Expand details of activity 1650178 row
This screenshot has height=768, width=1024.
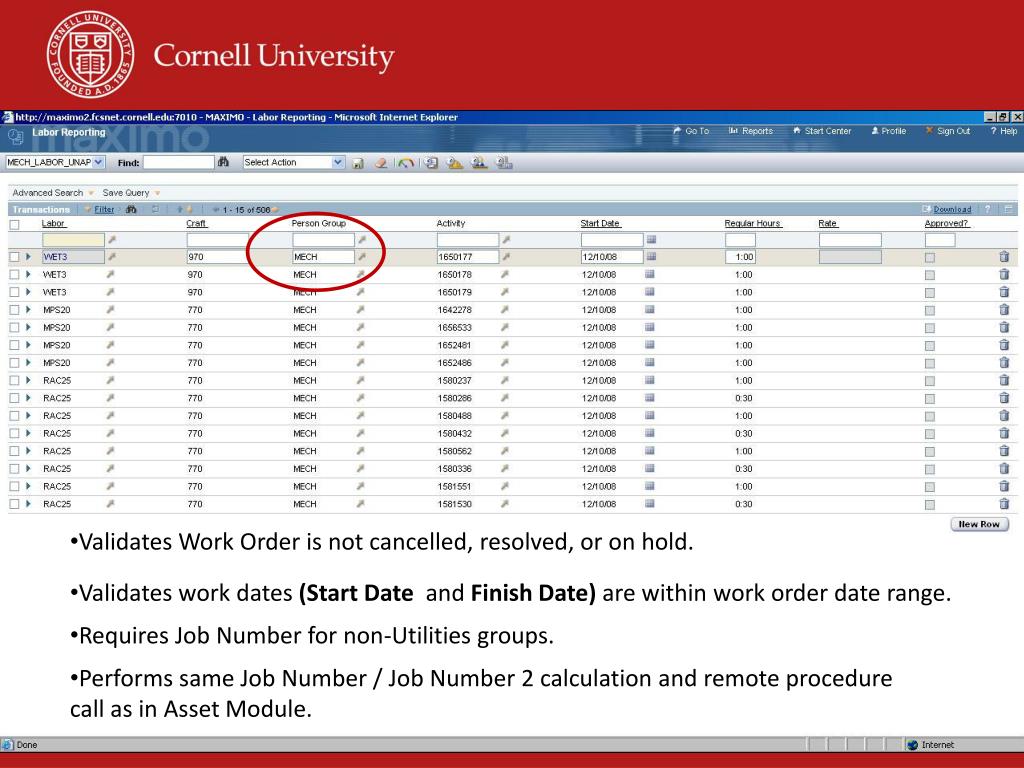[x=28, y=274]
